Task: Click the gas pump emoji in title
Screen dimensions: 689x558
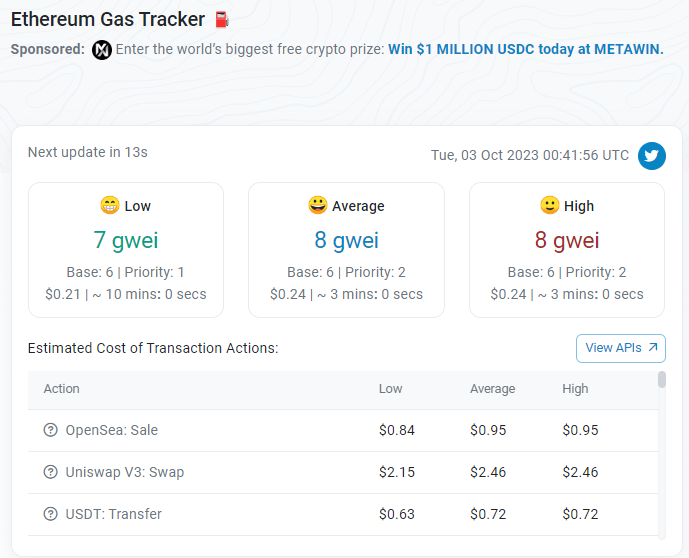Action: pyautogui.click(x=221, y=19)
